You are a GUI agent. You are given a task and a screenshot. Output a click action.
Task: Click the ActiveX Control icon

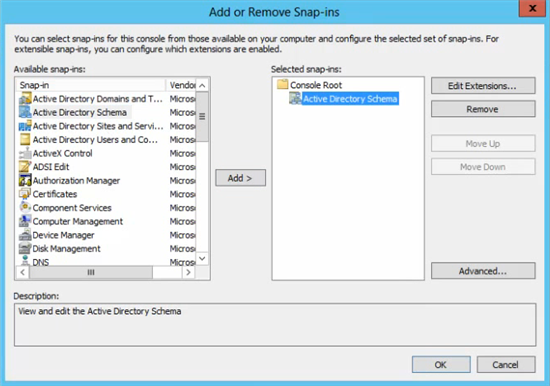[x=25, y=153]
